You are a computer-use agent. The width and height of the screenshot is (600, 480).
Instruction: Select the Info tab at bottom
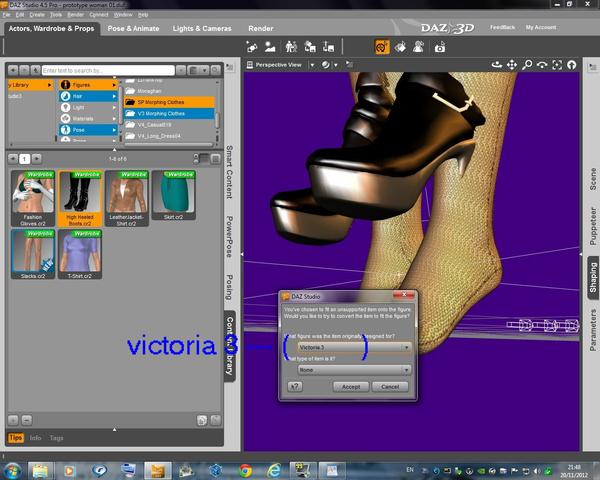click(35, 438)
